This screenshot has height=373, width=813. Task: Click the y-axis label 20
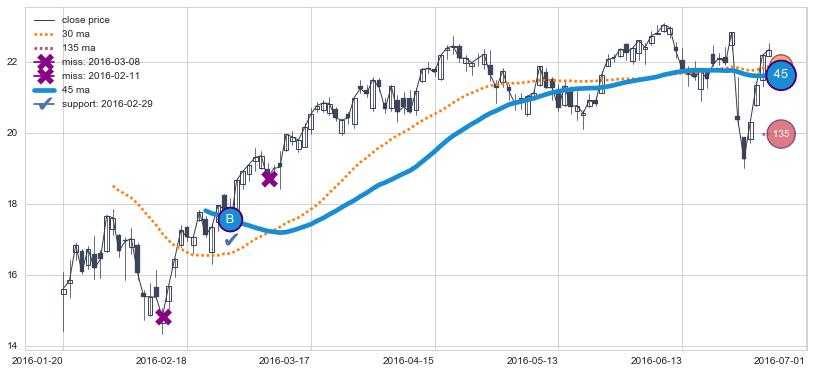15,133
